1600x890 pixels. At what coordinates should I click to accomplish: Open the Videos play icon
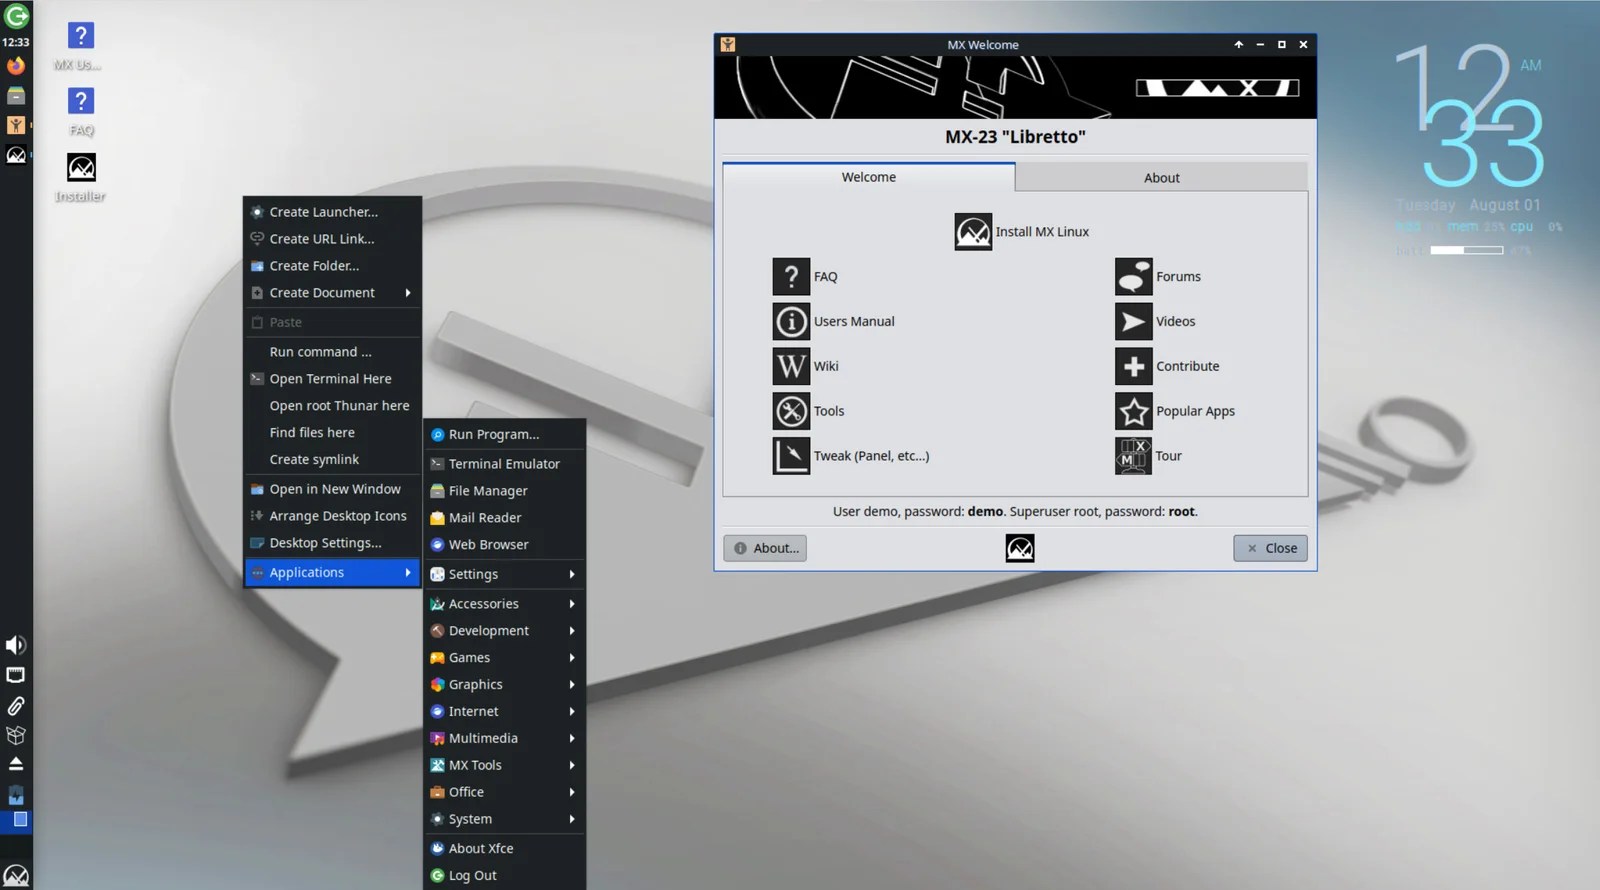[1134, 321]
